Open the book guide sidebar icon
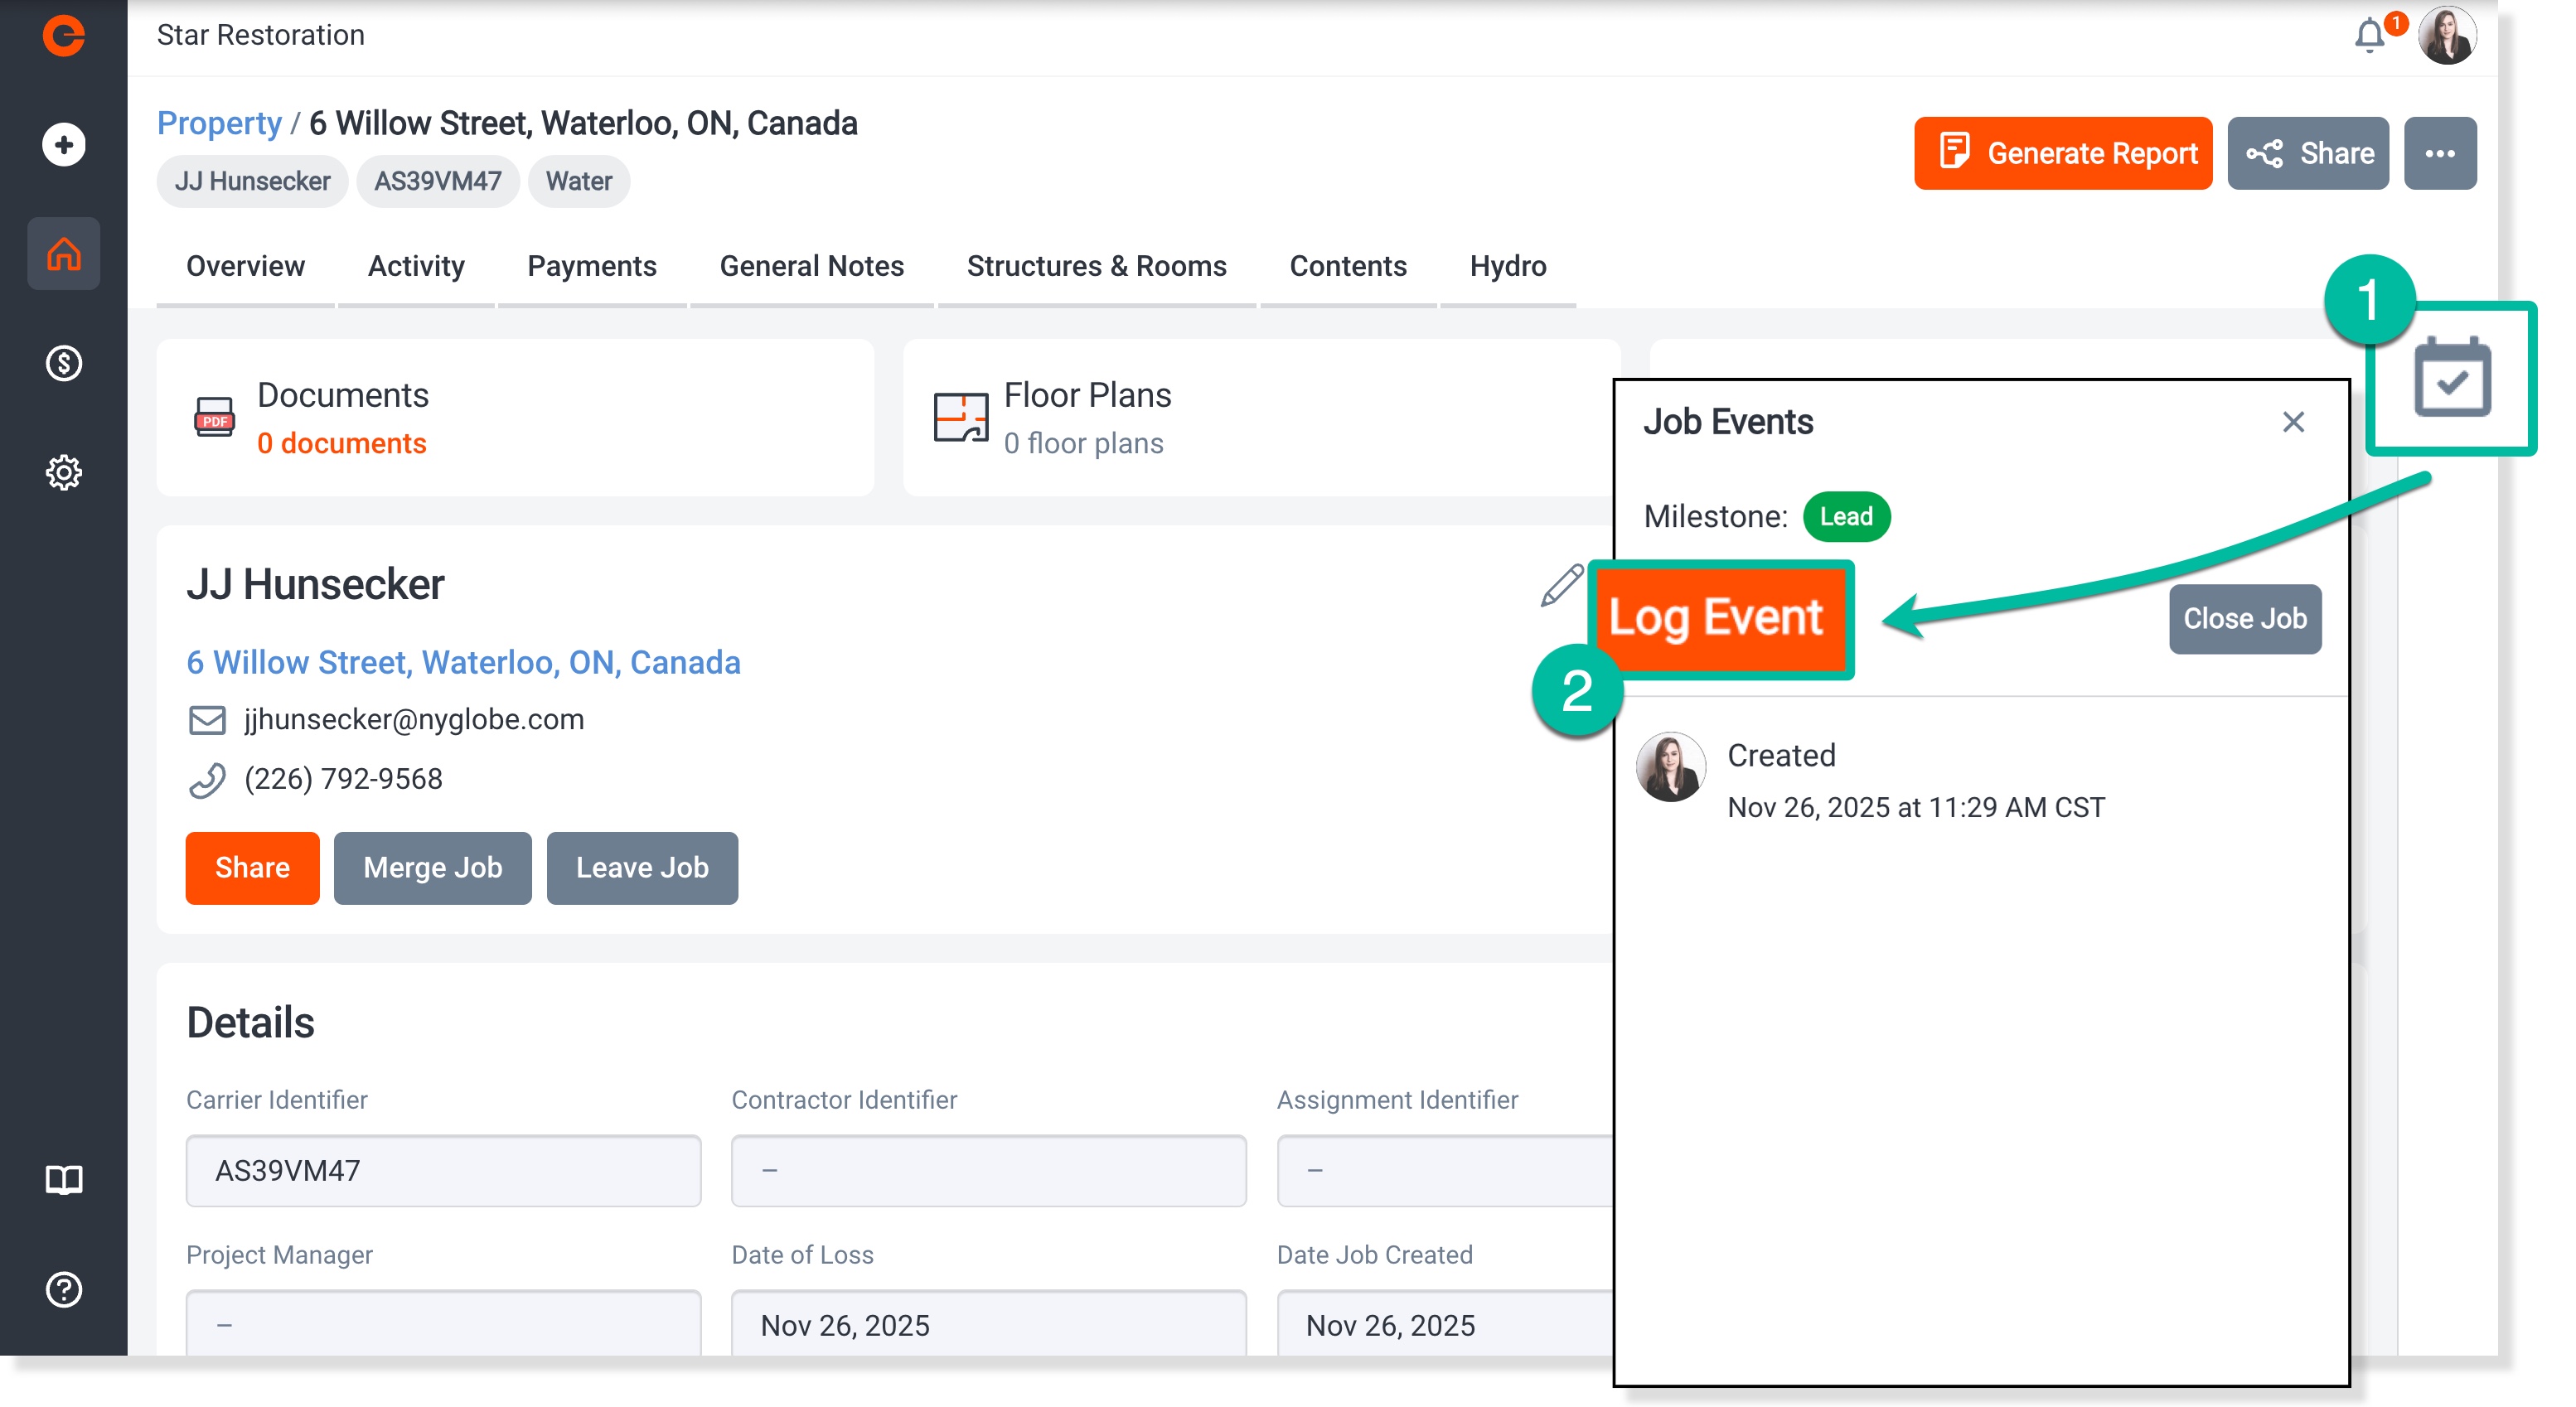 [x=64, y=1180]
